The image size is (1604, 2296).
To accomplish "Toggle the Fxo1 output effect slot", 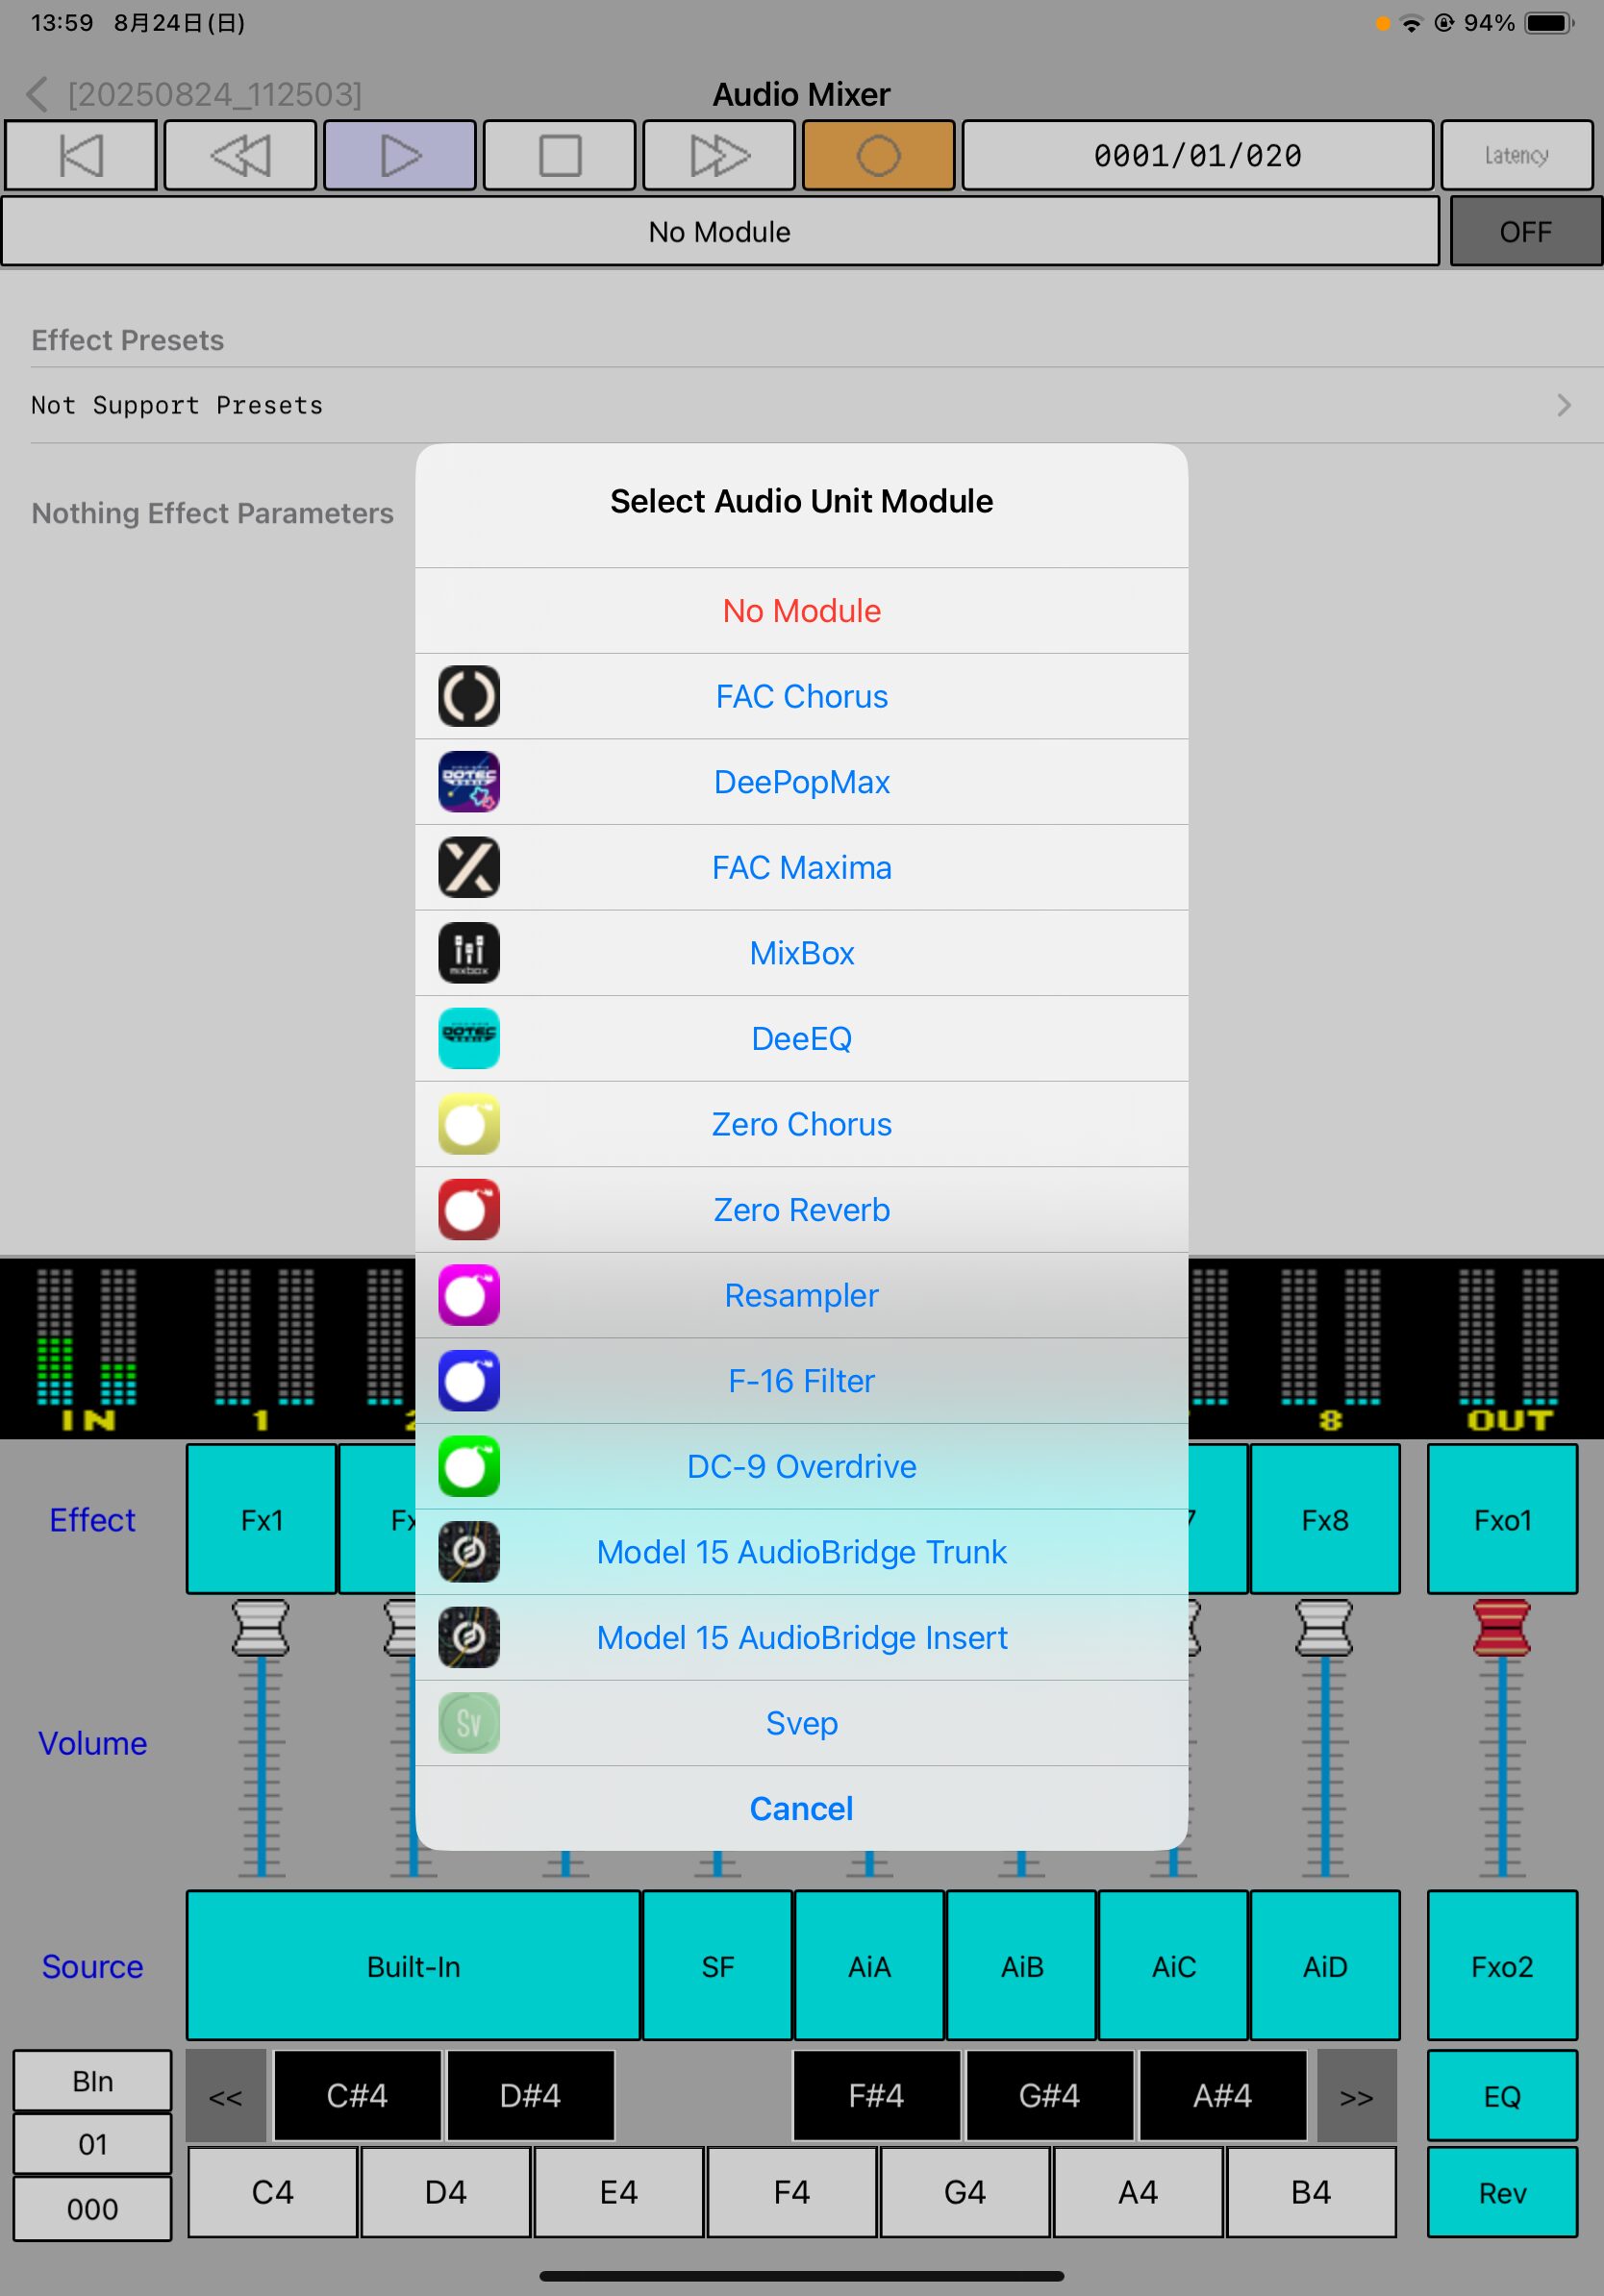I will coord(1502,1519).
